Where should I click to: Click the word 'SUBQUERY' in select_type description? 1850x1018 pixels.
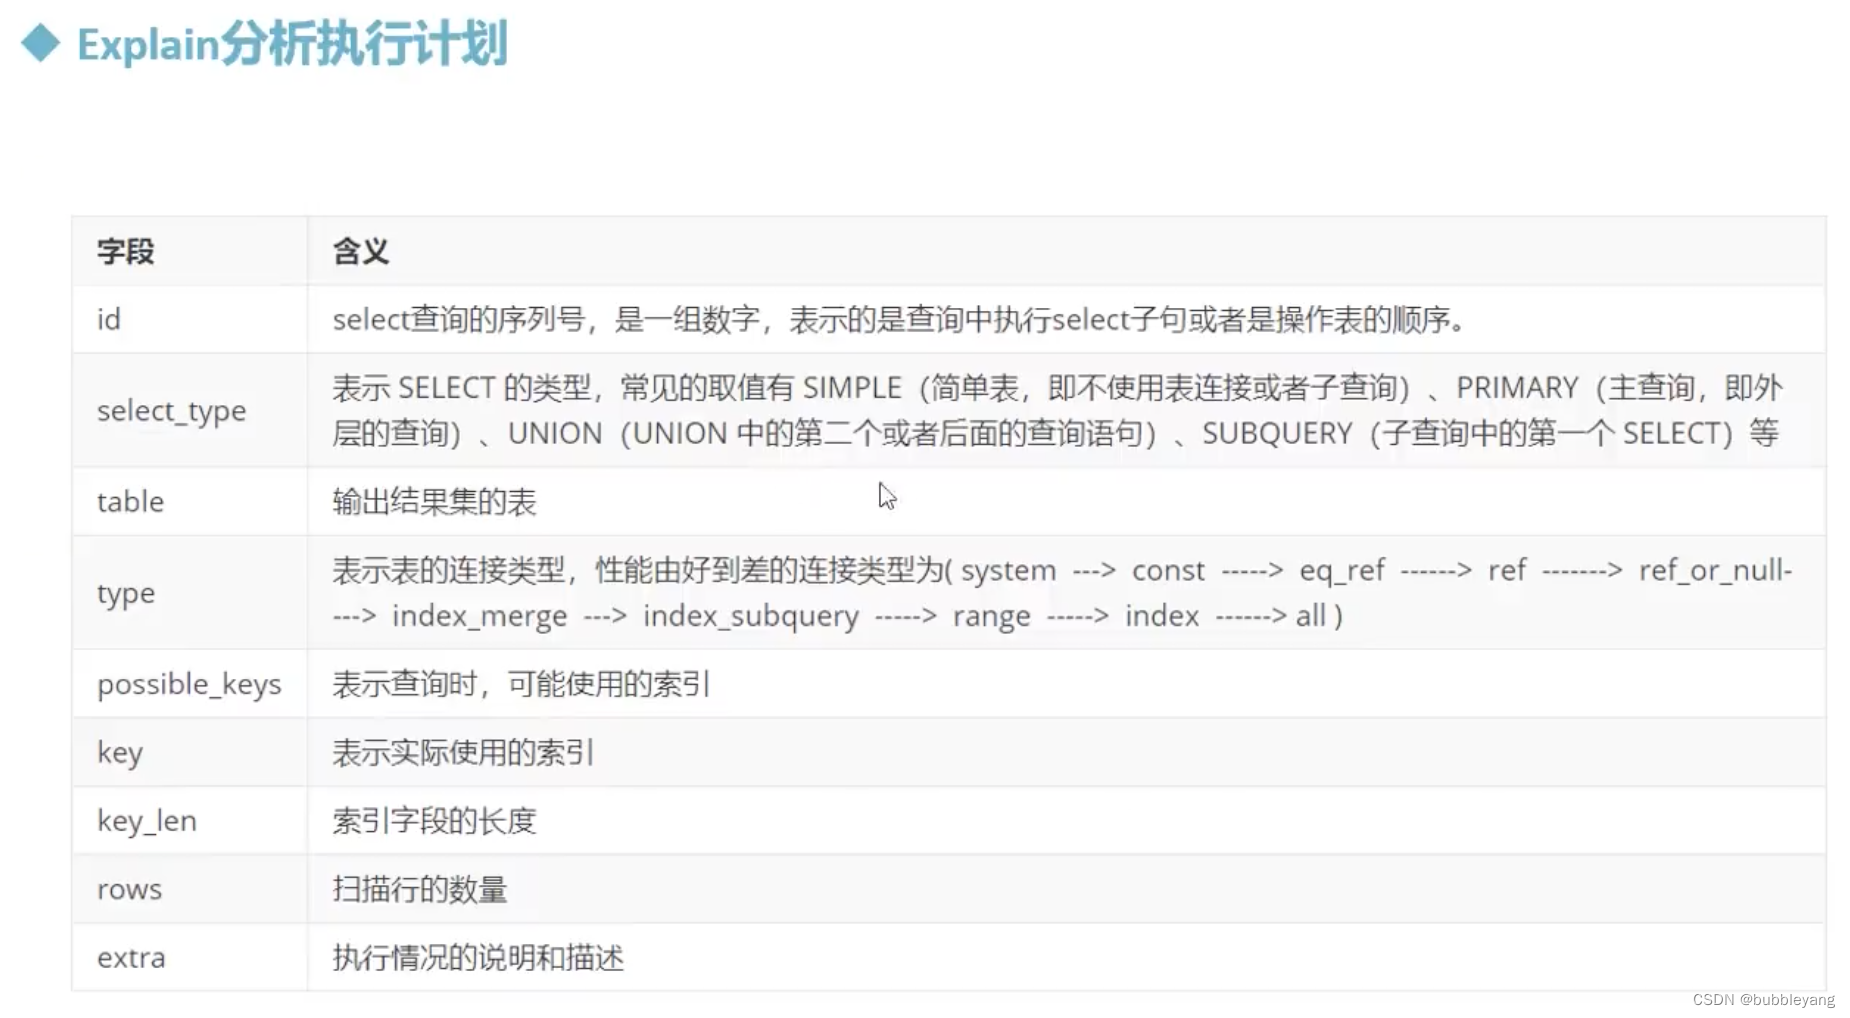pos(1277,434)
